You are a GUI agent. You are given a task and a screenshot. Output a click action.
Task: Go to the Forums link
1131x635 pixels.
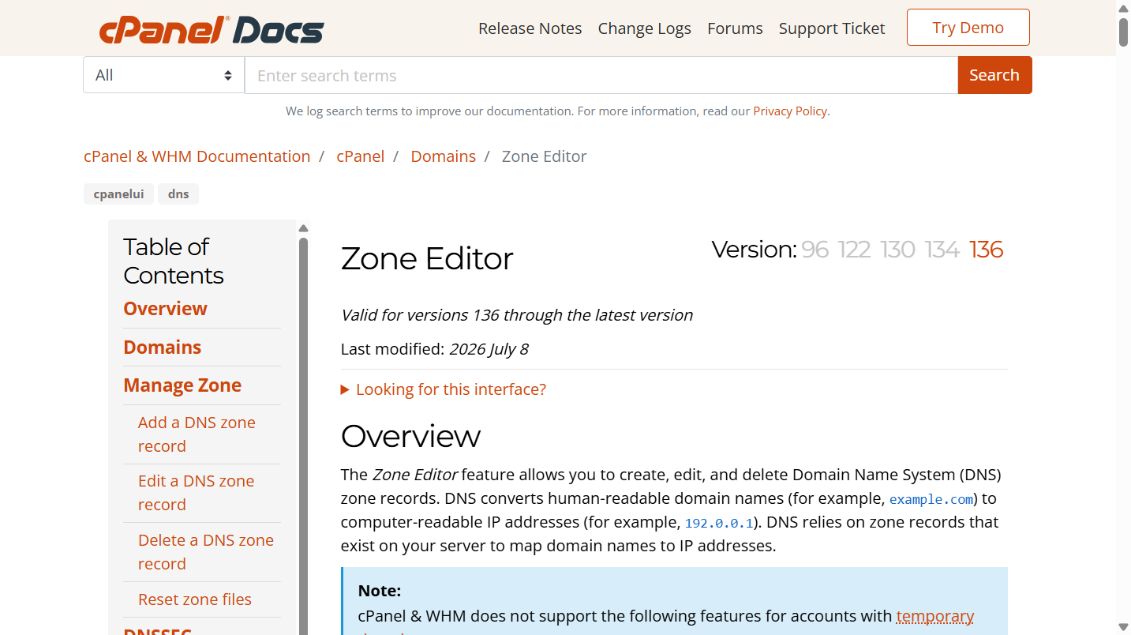734,28
